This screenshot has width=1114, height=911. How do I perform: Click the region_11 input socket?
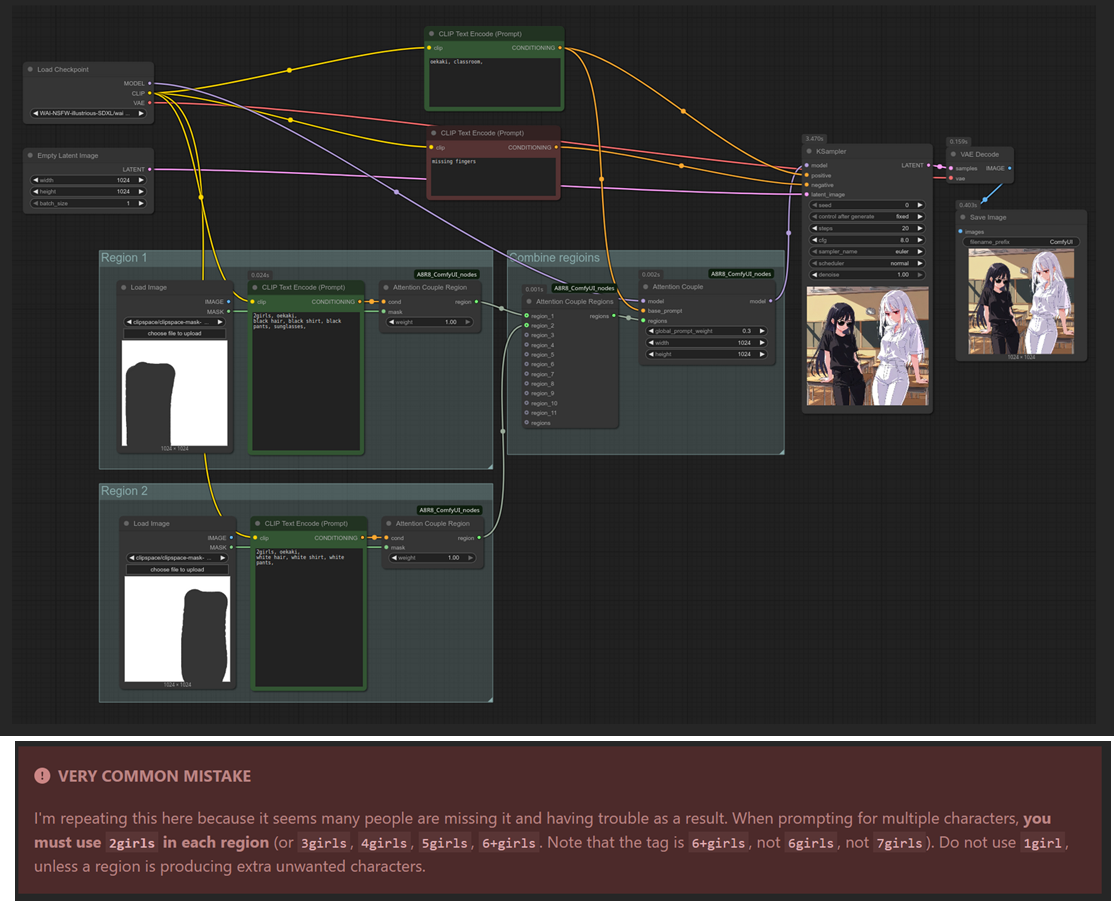pyautogui.click(x=526, y=413)
